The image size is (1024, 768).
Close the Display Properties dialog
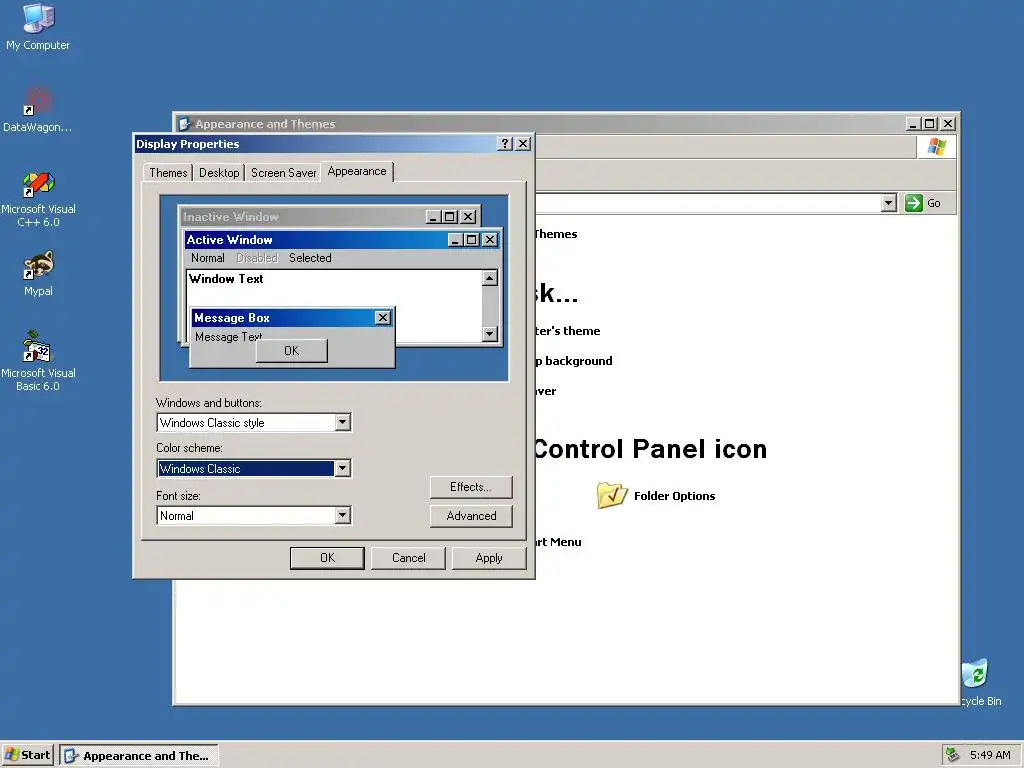click(523, 144)
